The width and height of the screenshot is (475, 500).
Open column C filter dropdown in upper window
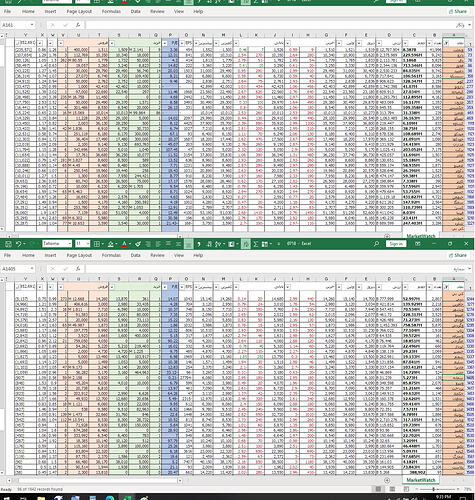[x=405, y=43]
